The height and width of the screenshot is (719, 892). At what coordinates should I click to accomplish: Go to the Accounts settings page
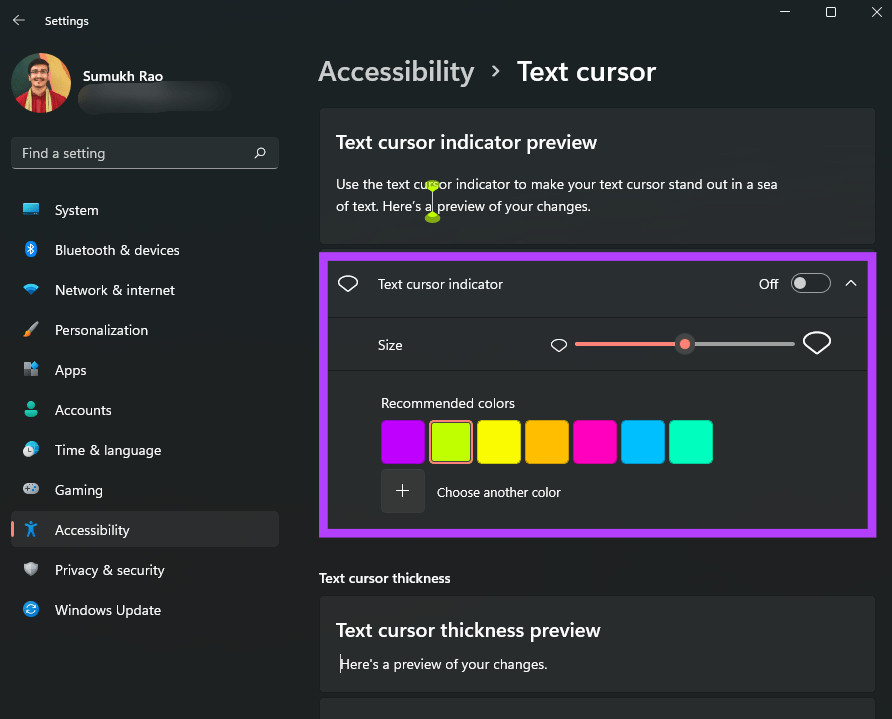tap(83, 410)
